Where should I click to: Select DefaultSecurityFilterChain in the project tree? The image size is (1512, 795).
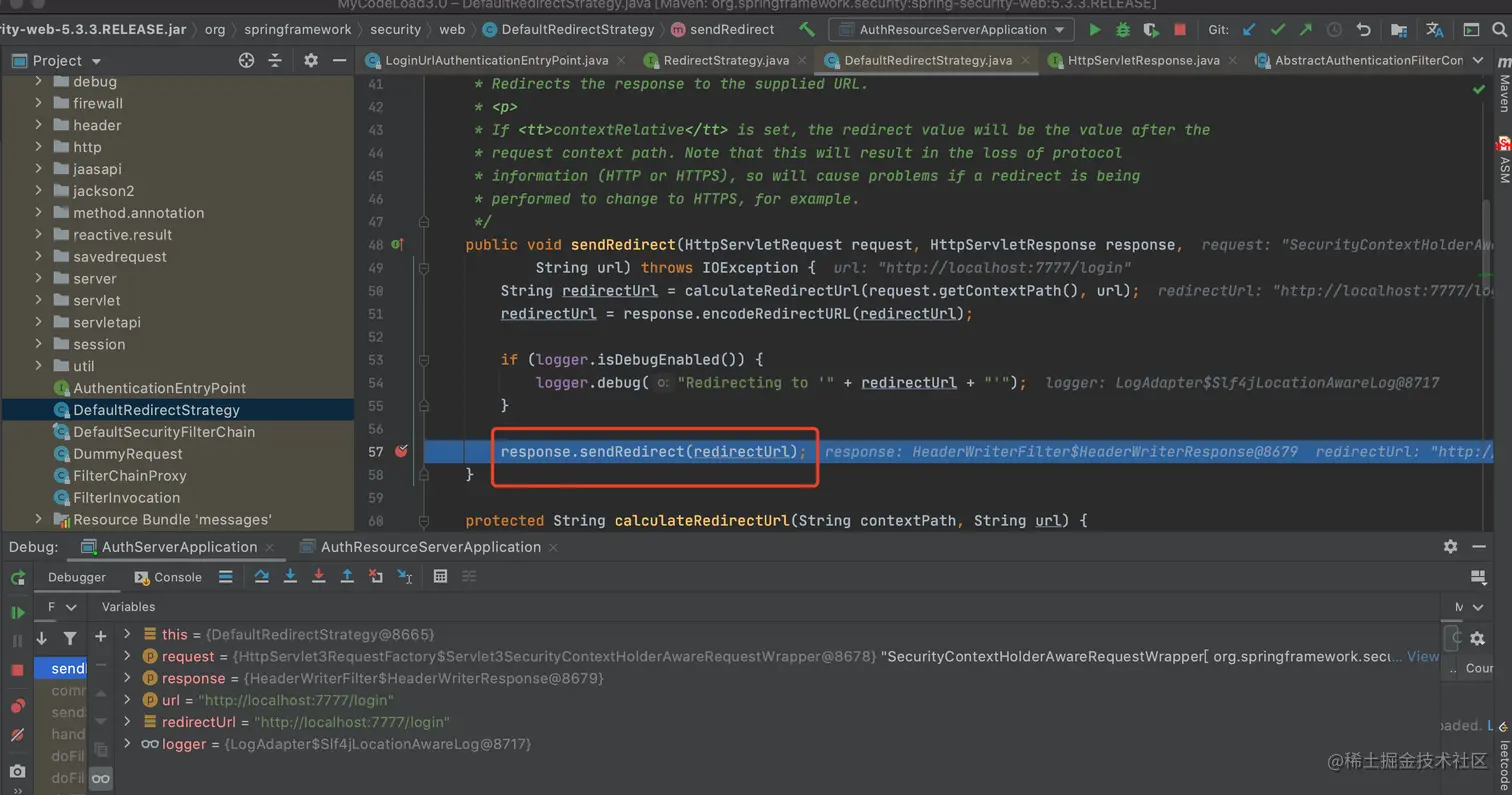(x=163, y=432)
